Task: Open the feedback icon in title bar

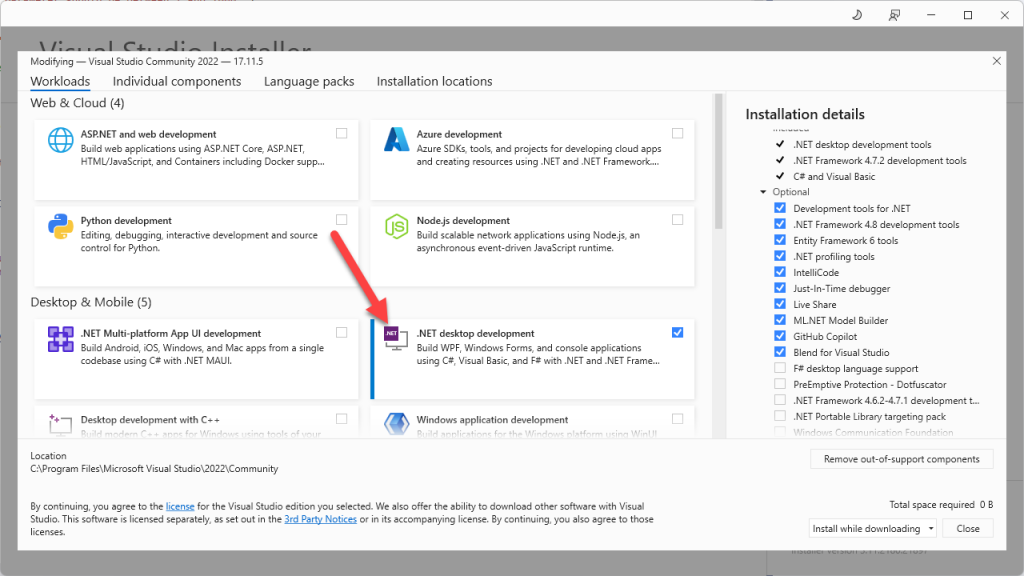Action: pos(894,15)
